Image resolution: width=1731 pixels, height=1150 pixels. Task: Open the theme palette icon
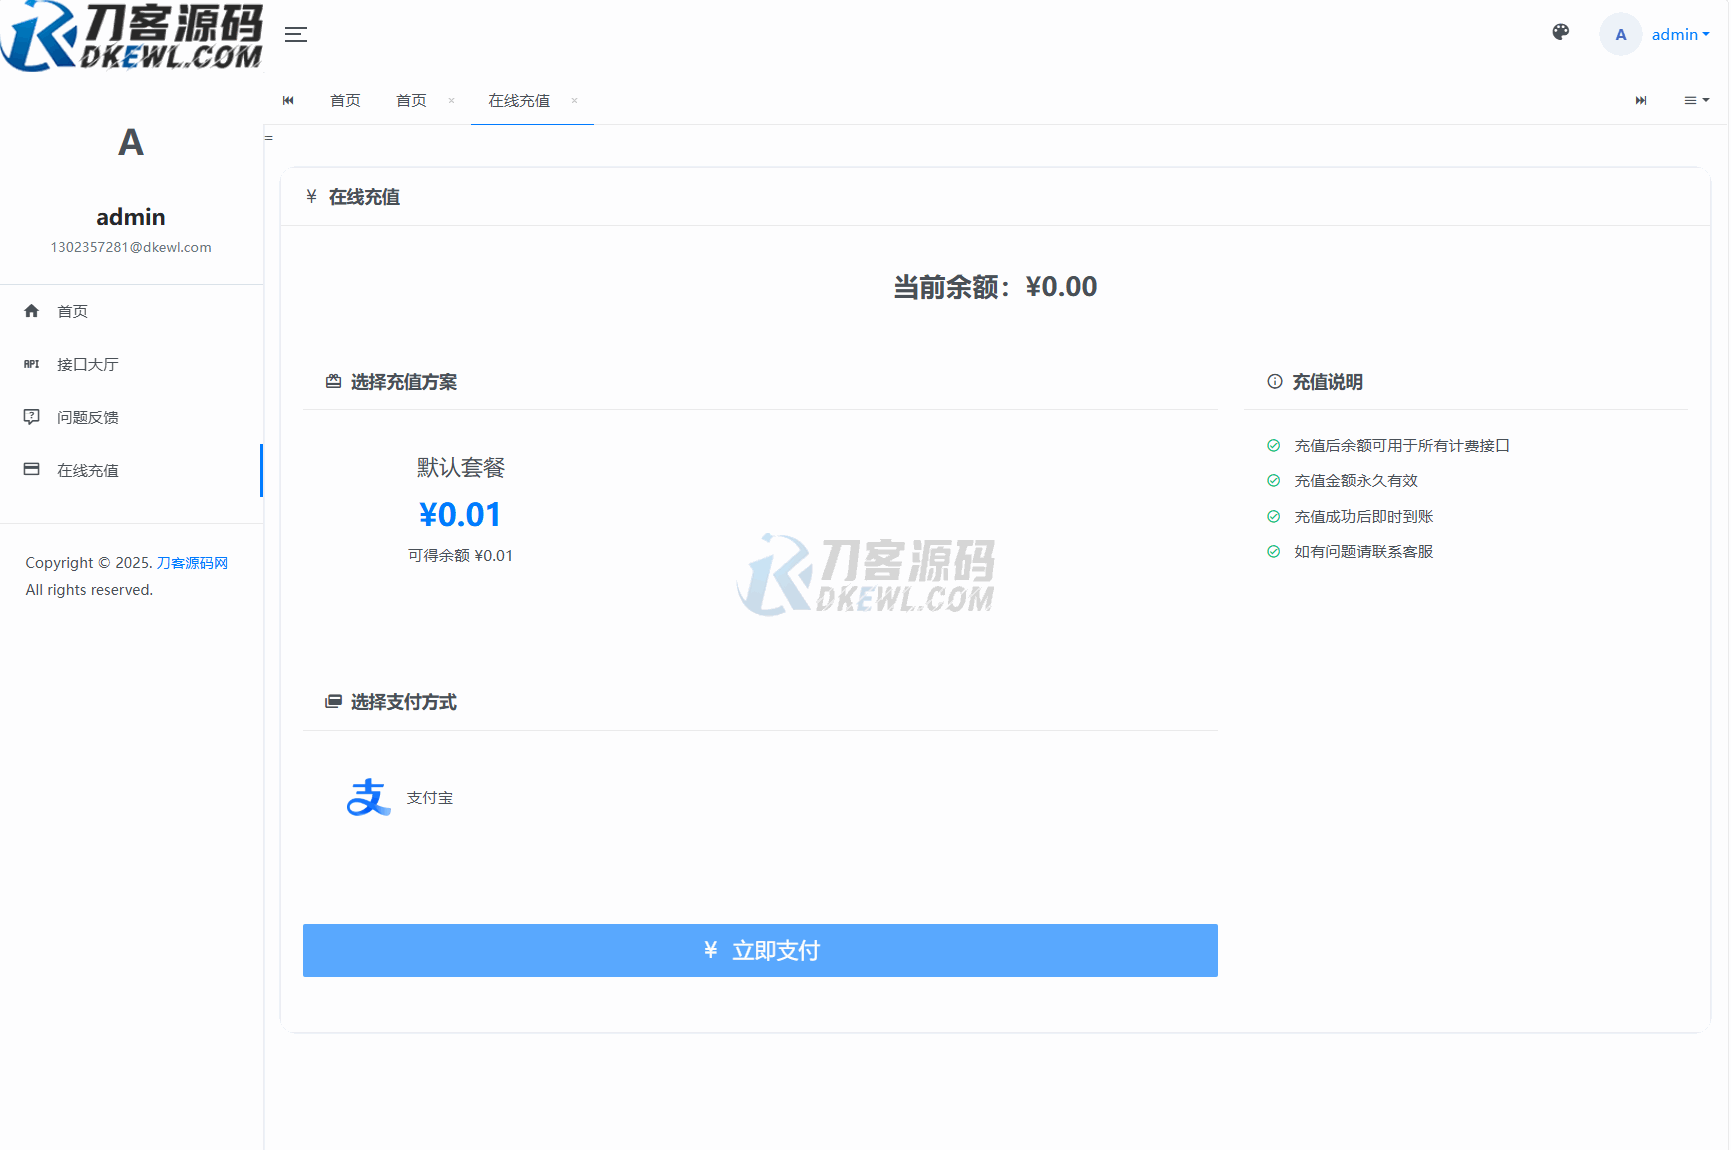[1560, 33]
